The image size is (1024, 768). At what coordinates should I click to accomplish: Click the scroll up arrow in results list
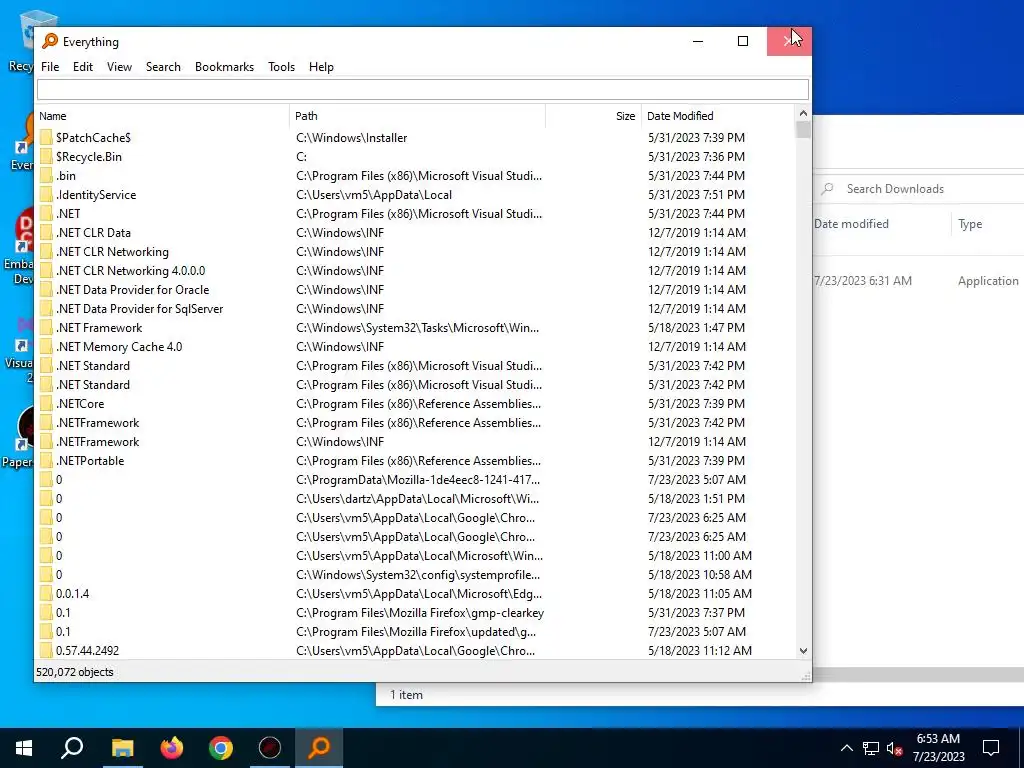point(803,113)
